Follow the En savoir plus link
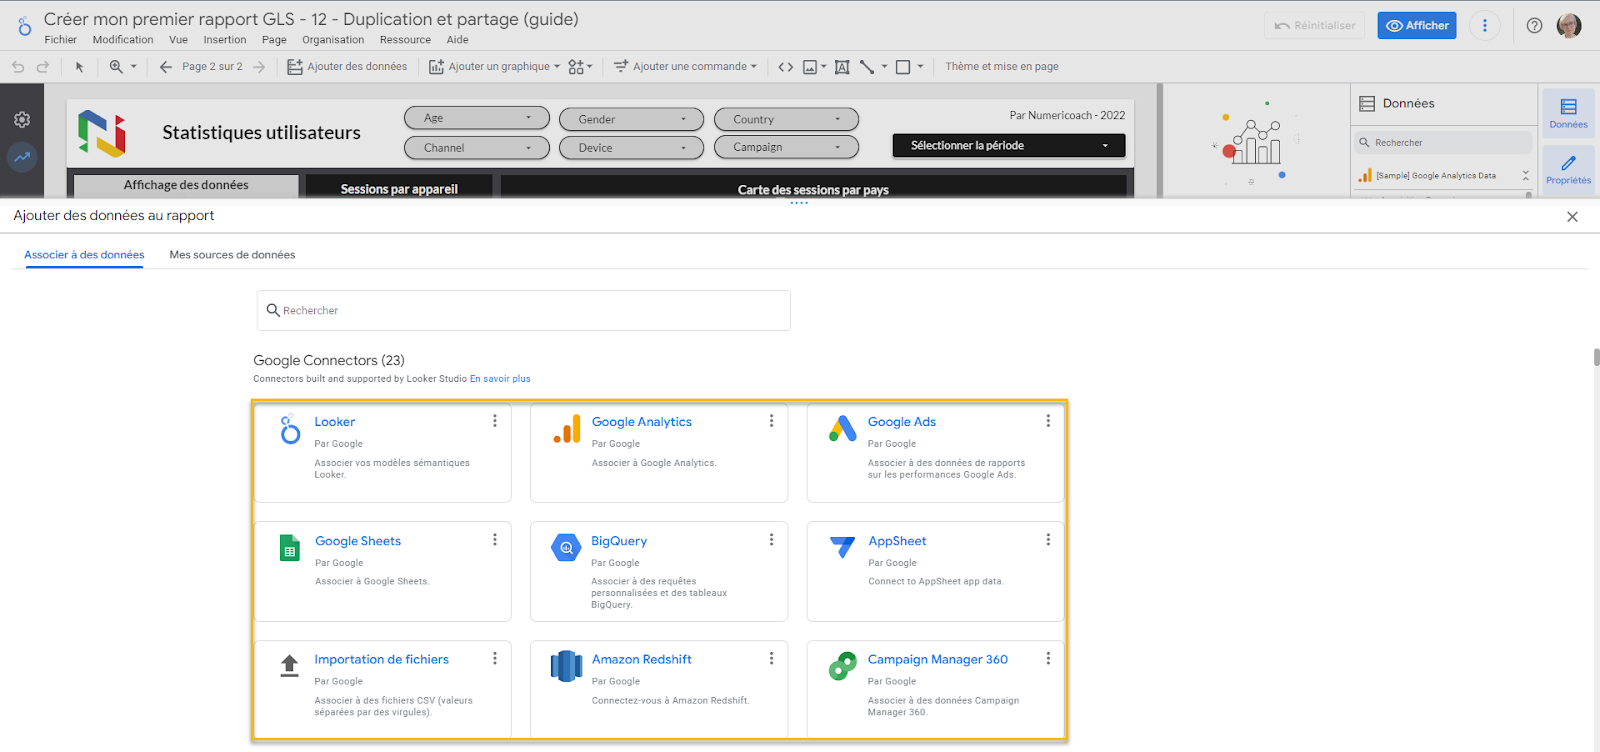1600x752 pixels. pos(500,379)
